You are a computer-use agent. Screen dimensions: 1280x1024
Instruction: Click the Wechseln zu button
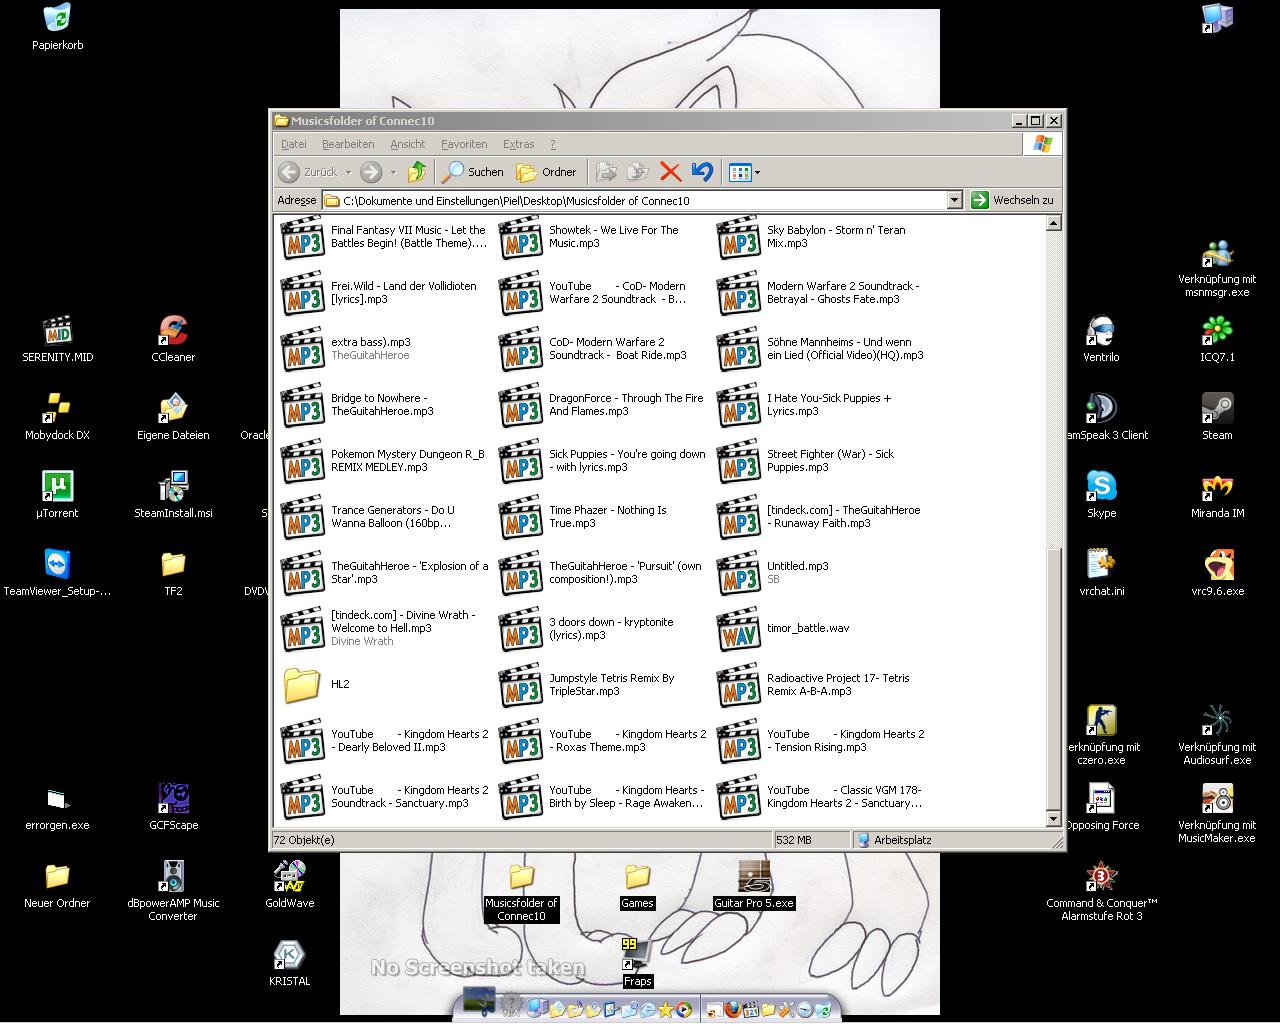click(x=1012, y=200)
